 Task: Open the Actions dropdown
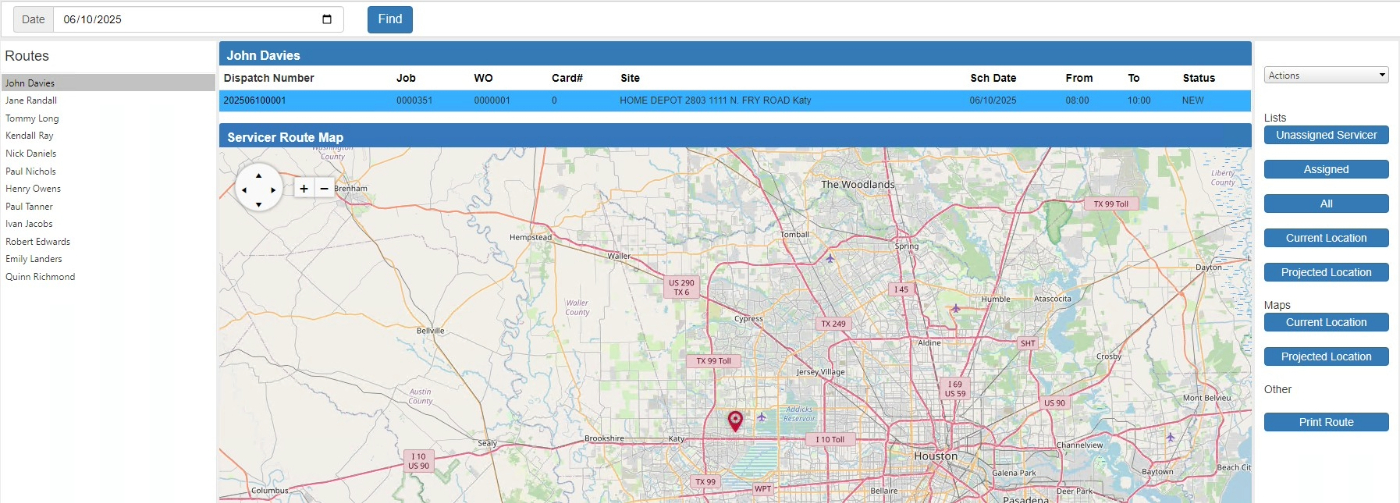[x=1326, y=75]
